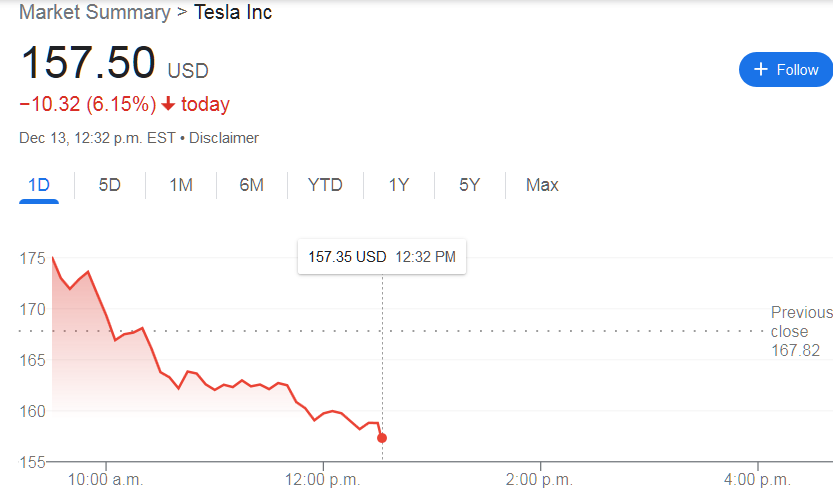Open the Disclaimer link
This screenshot has height=498, width=833.
point(224,138)
